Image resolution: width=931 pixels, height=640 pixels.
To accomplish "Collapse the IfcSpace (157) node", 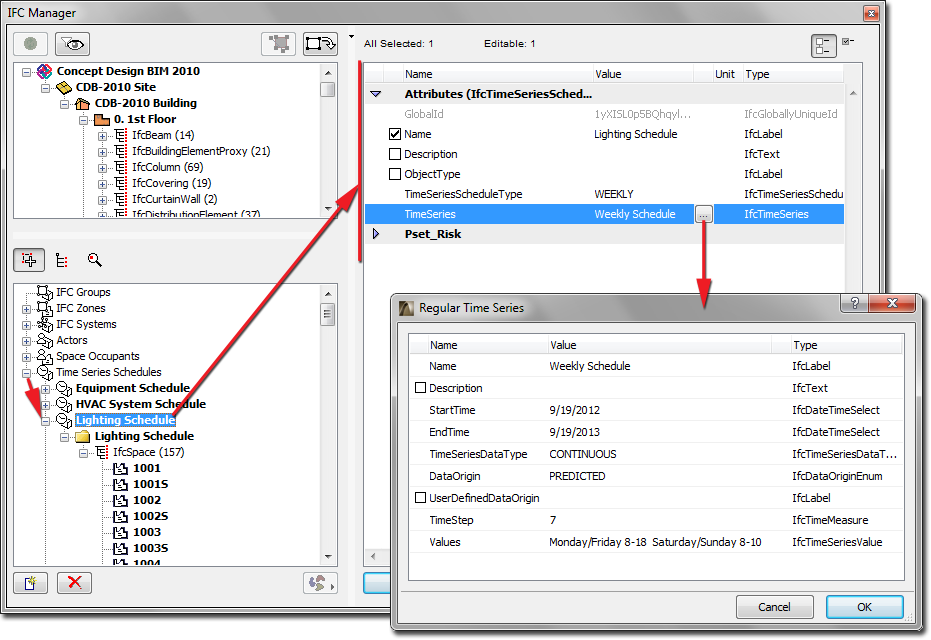I will coord(83,453).
